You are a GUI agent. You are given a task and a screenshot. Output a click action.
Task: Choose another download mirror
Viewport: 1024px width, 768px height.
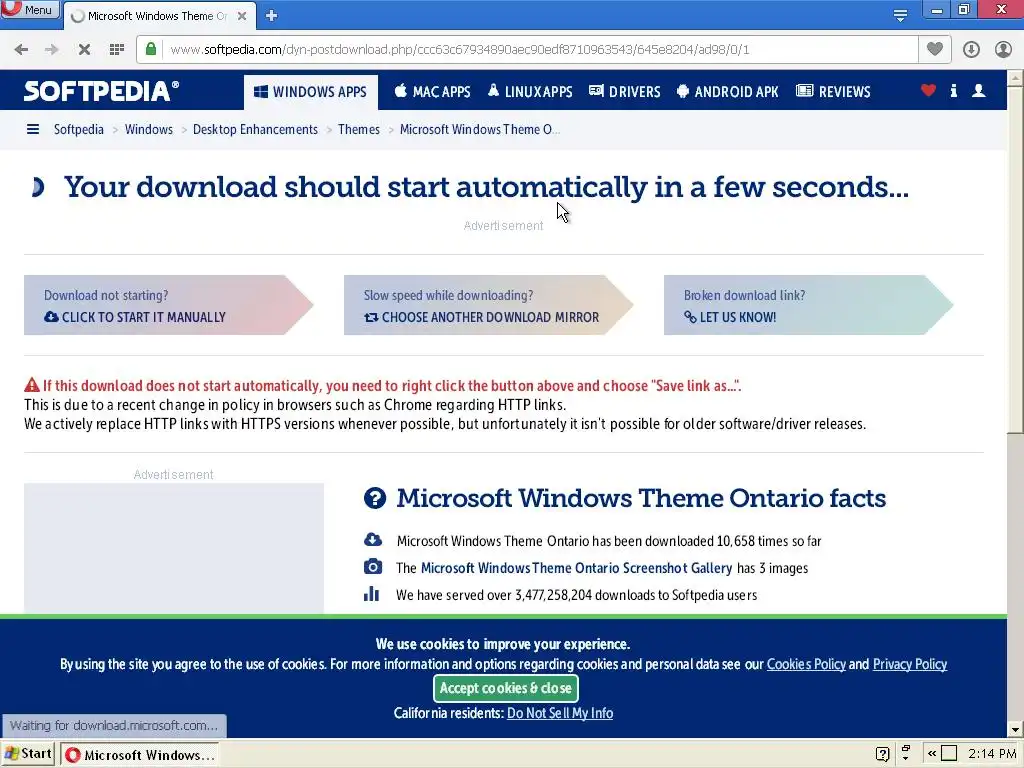coord(488,305)
